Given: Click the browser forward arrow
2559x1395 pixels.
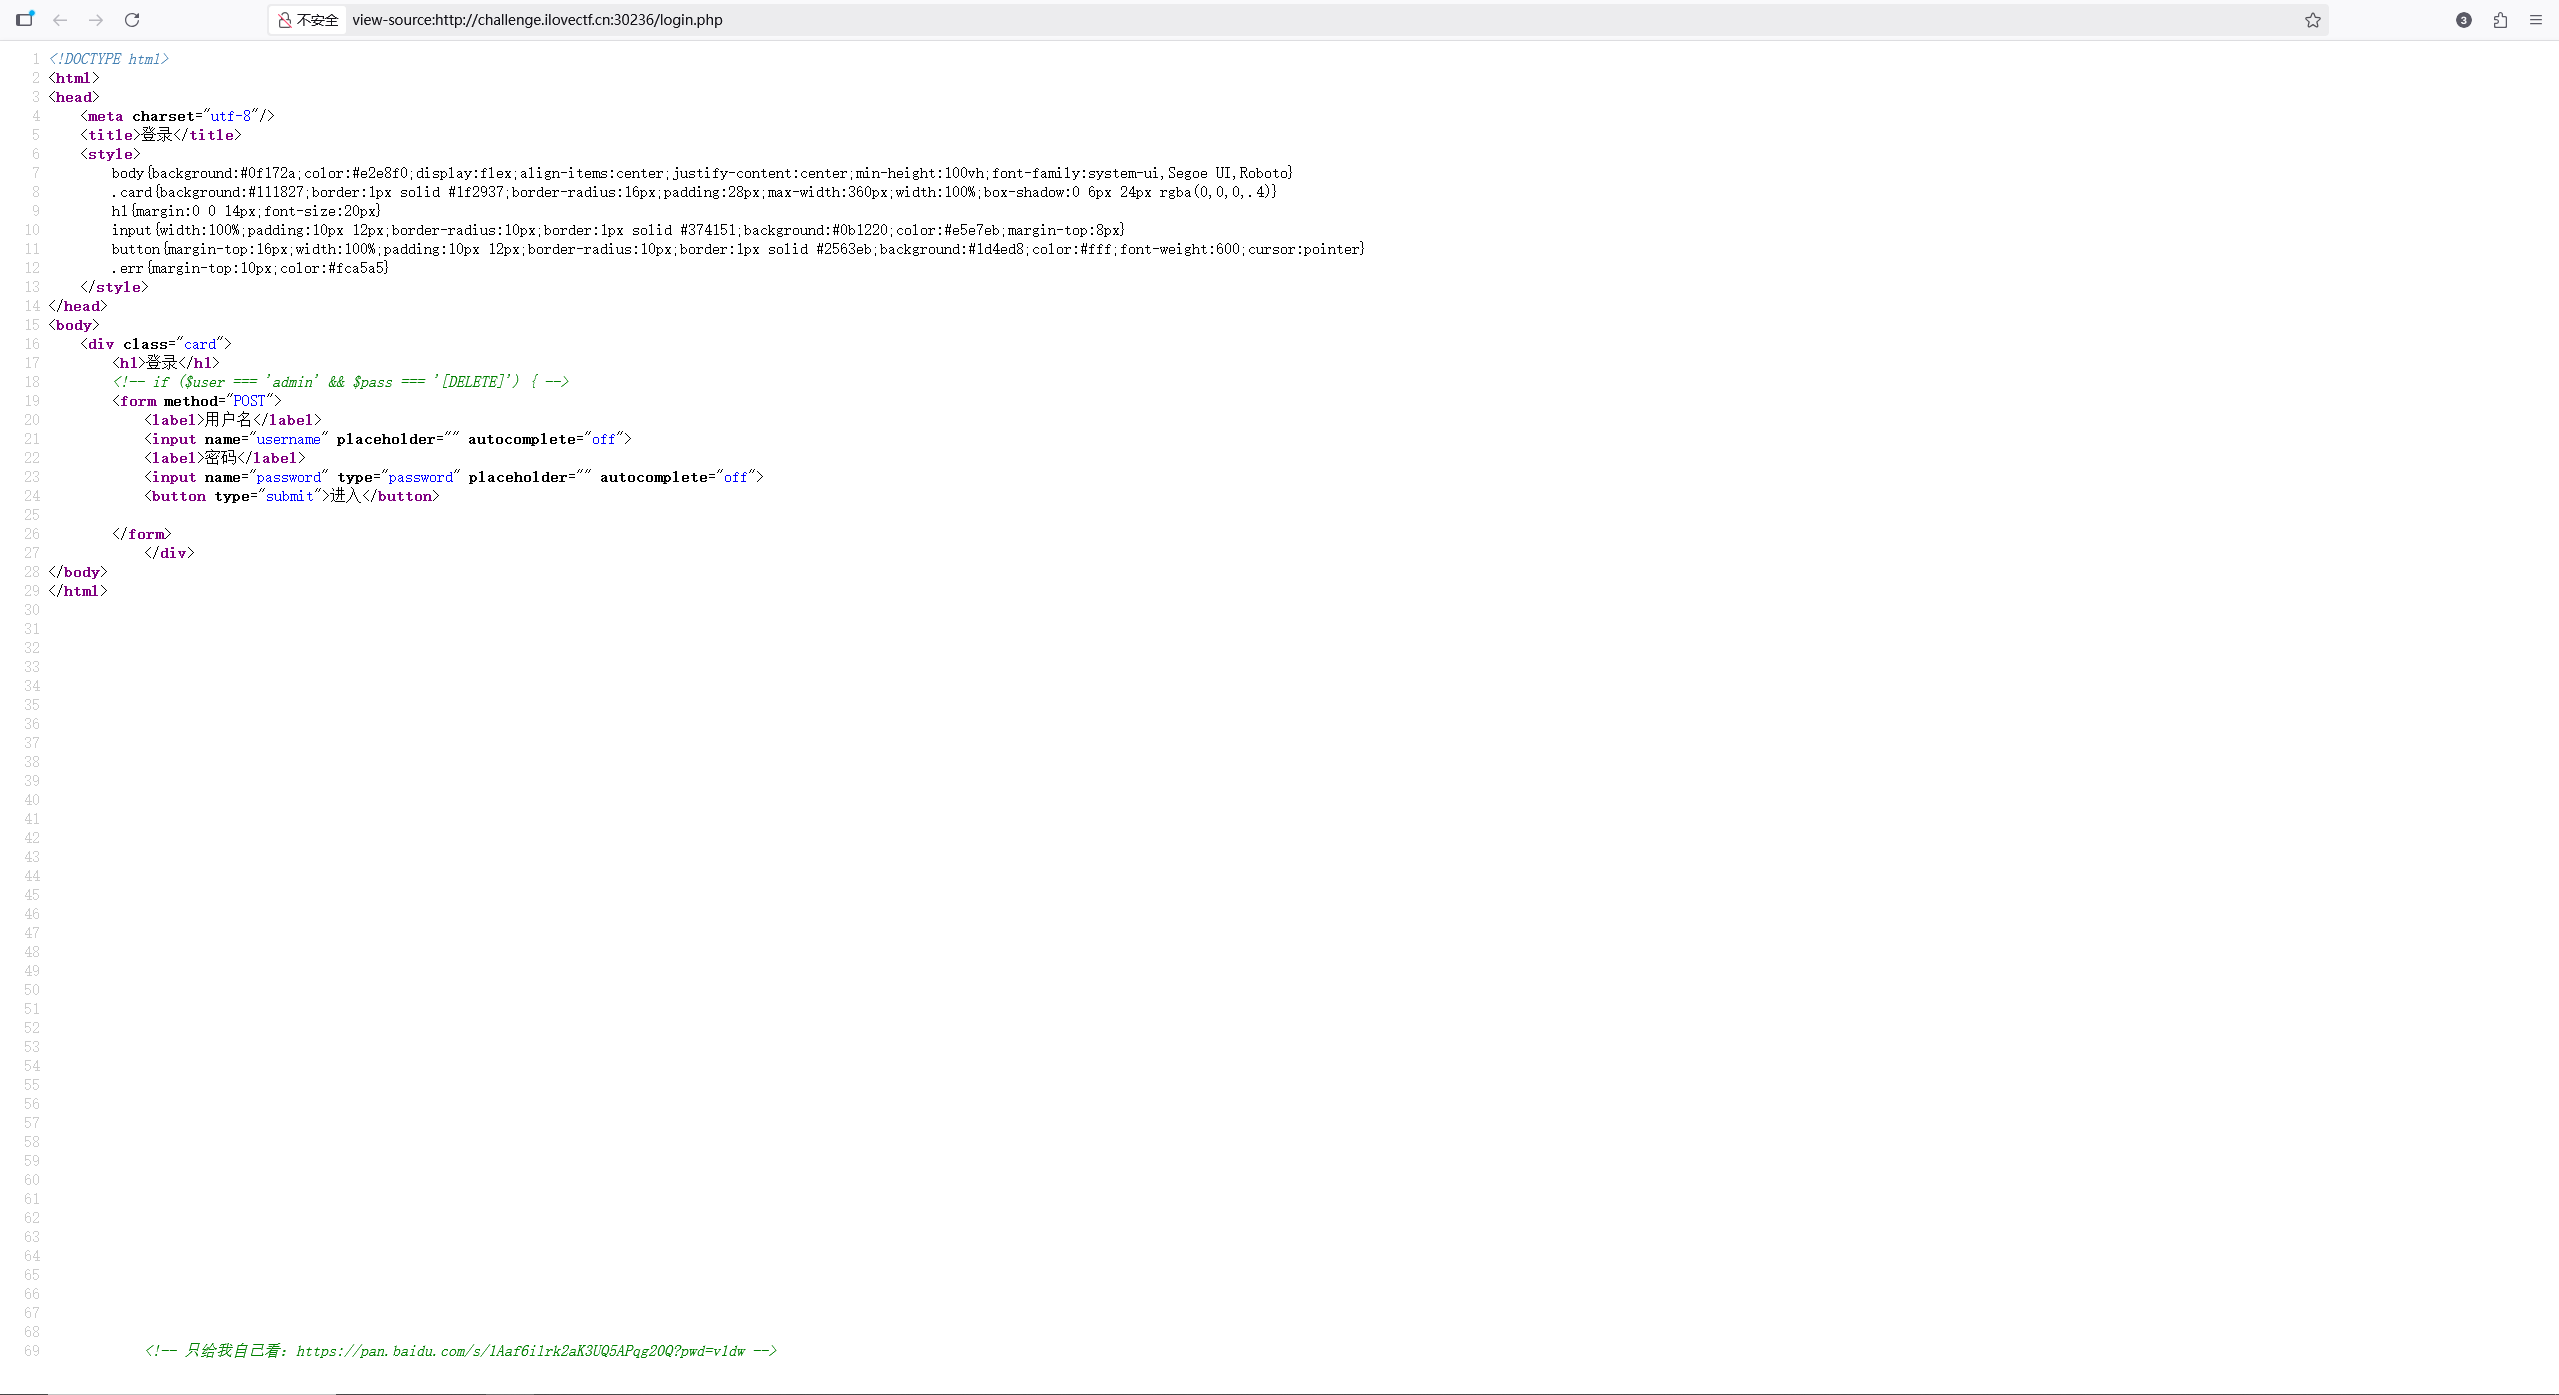Looking at the screenshot, I should coord(96,20).
